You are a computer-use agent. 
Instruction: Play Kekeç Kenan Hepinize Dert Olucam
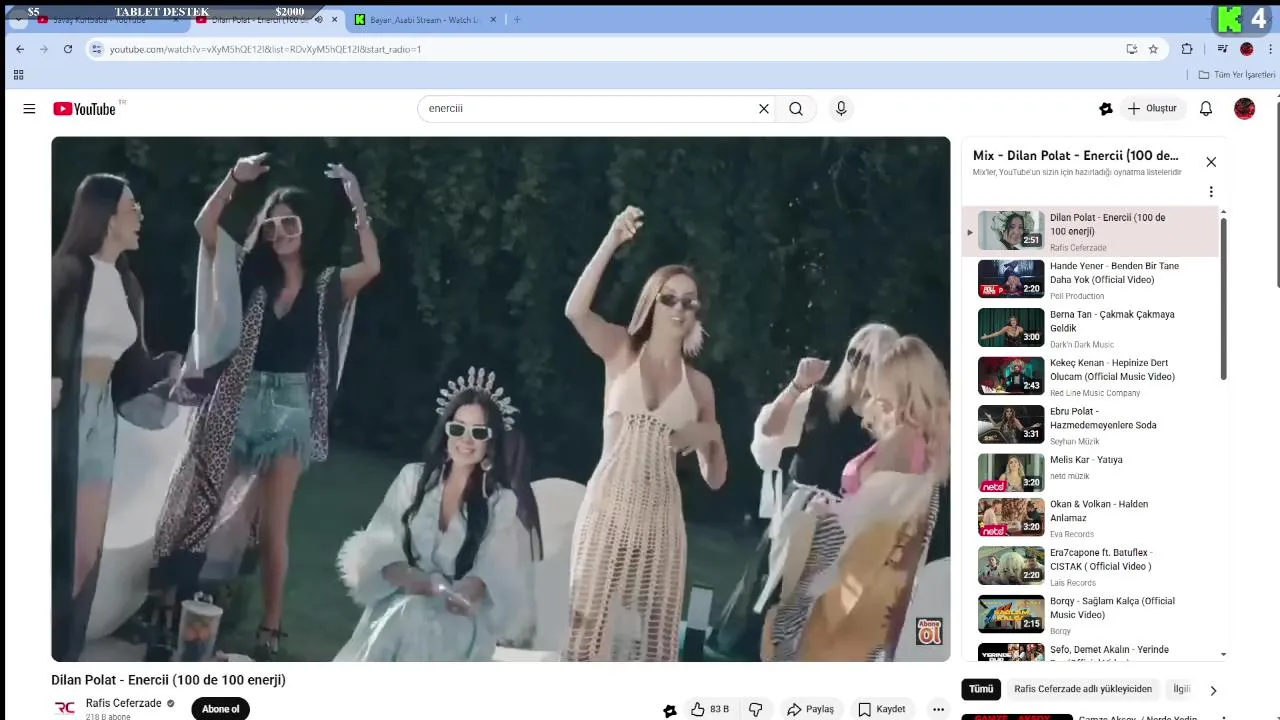click(1092, 377)
